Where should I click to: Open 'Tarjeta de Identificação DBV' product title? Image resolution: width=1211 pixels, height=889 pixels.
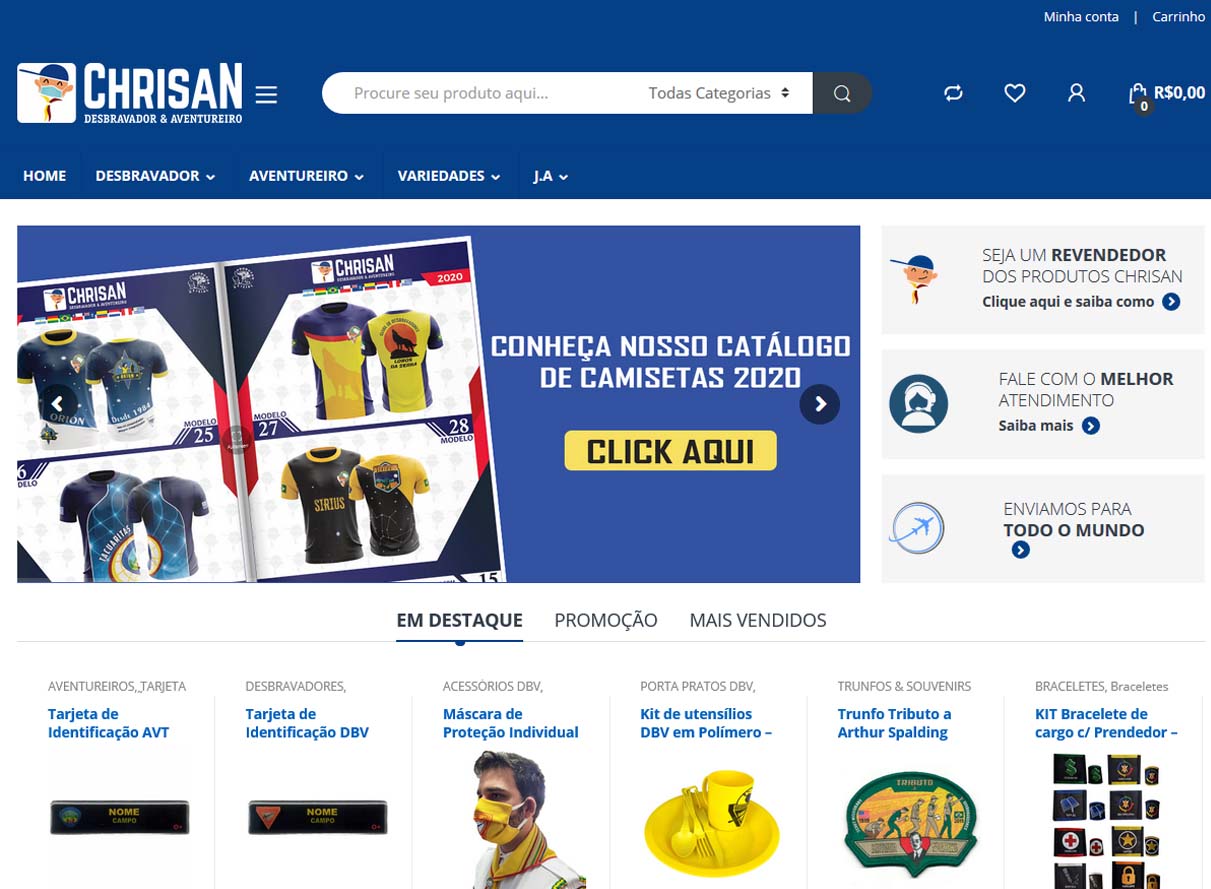coord(307,723)
